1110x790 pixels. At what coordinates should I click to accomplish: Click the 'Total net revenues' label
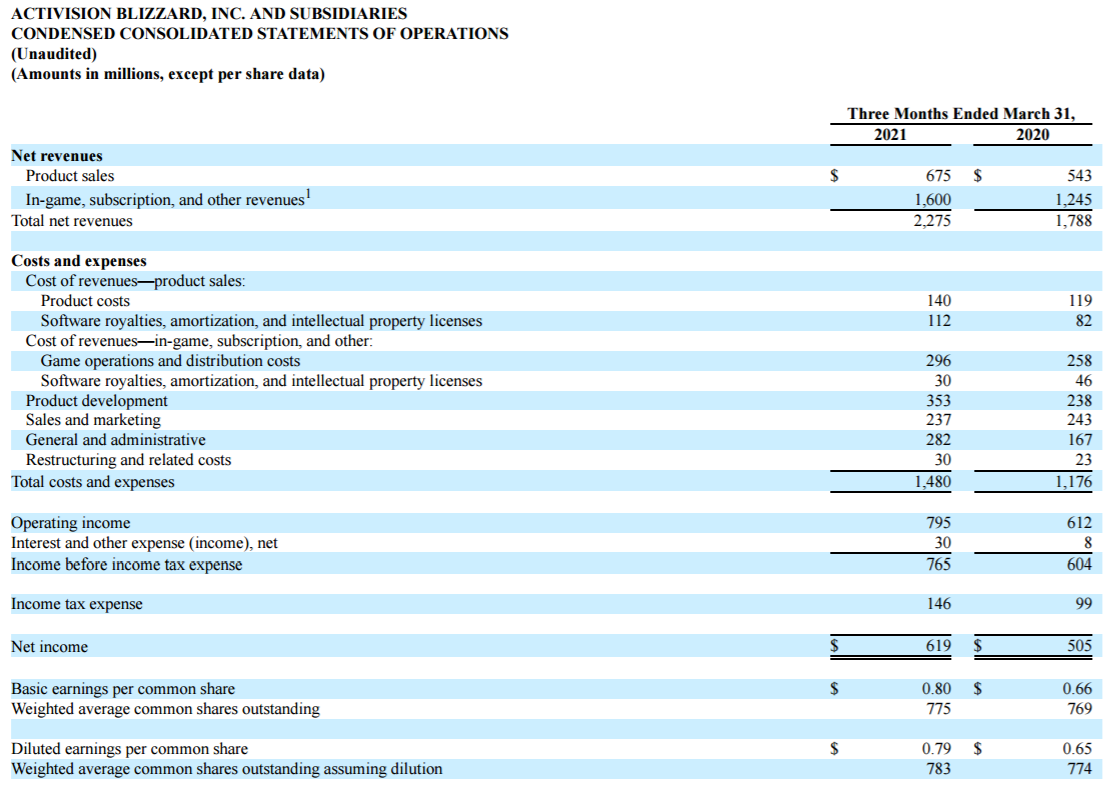[71, 221]
